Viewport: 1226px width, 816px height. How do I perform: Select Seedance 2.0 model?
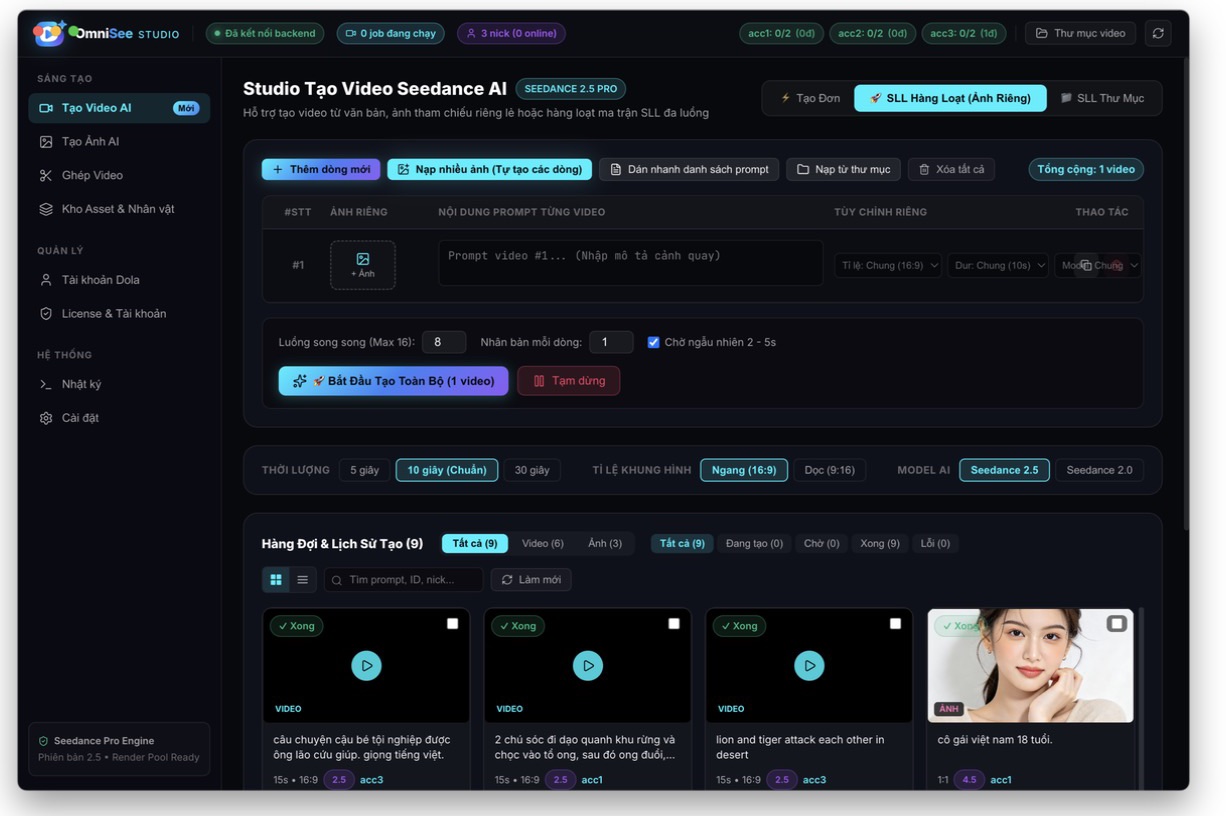pyautogui.click(x=1099, y=470)
